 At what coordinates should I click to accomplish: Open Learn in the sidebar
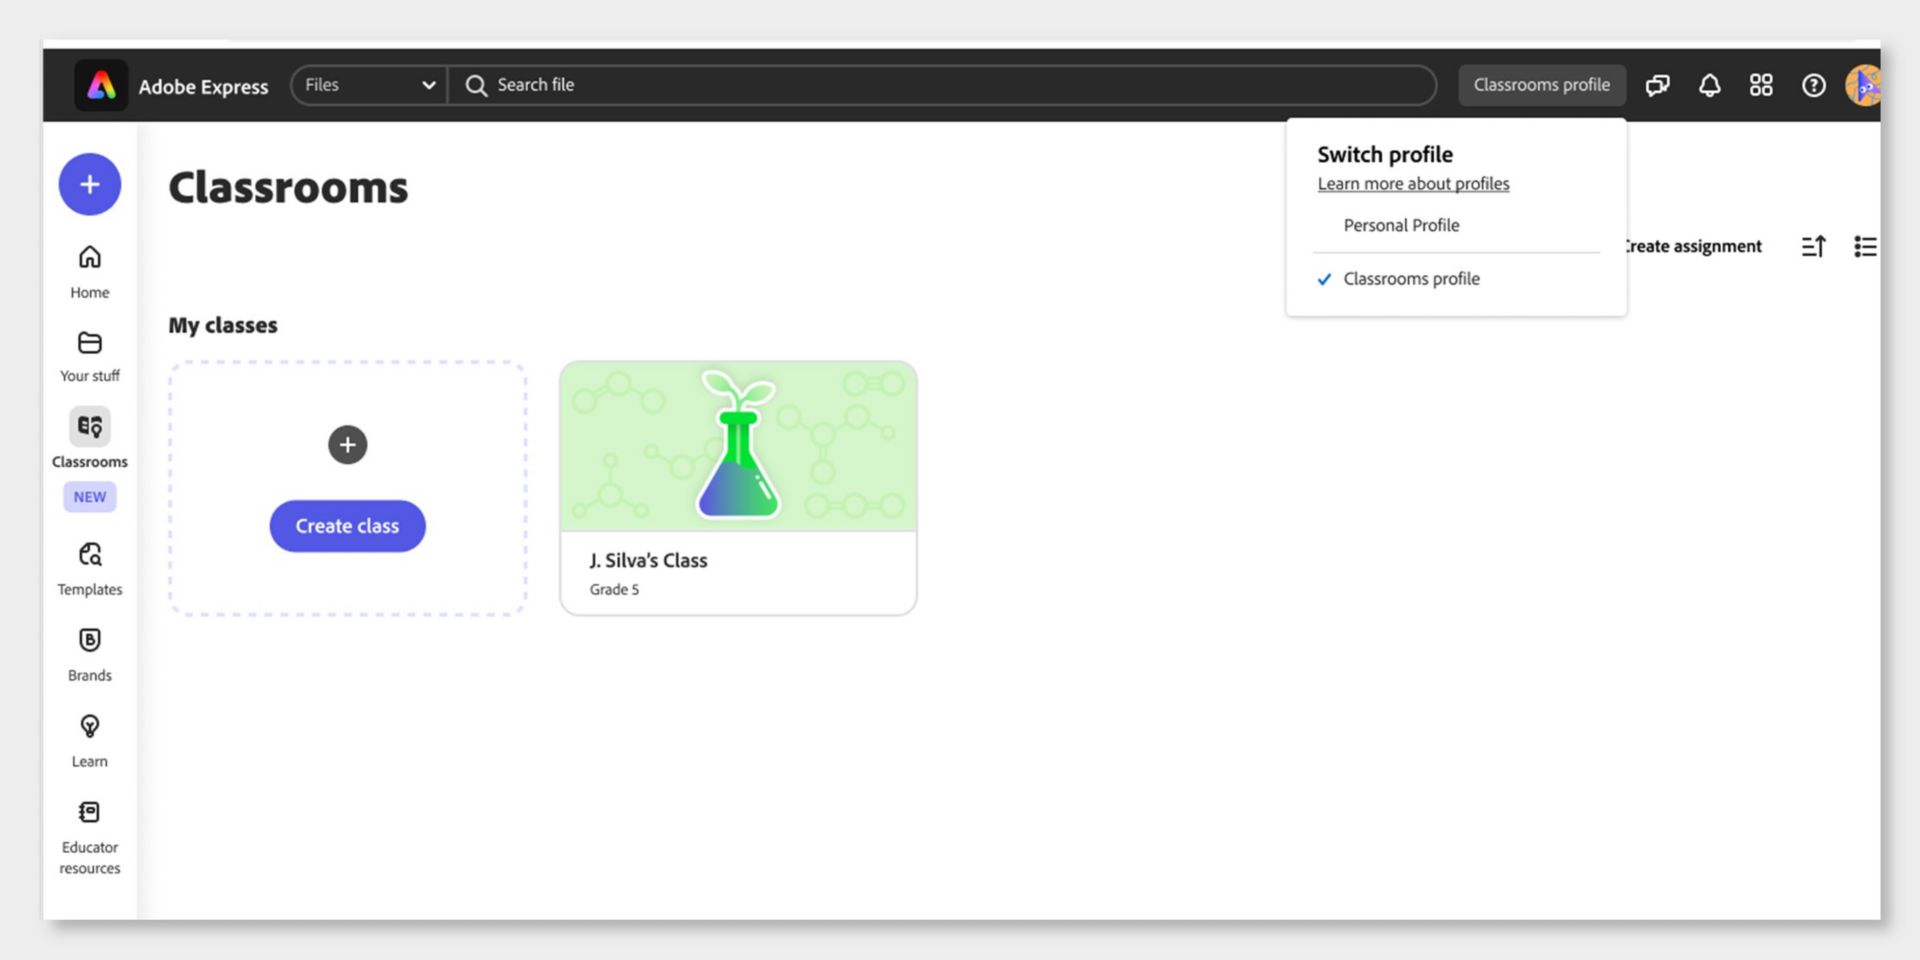[x=90, y=741]
